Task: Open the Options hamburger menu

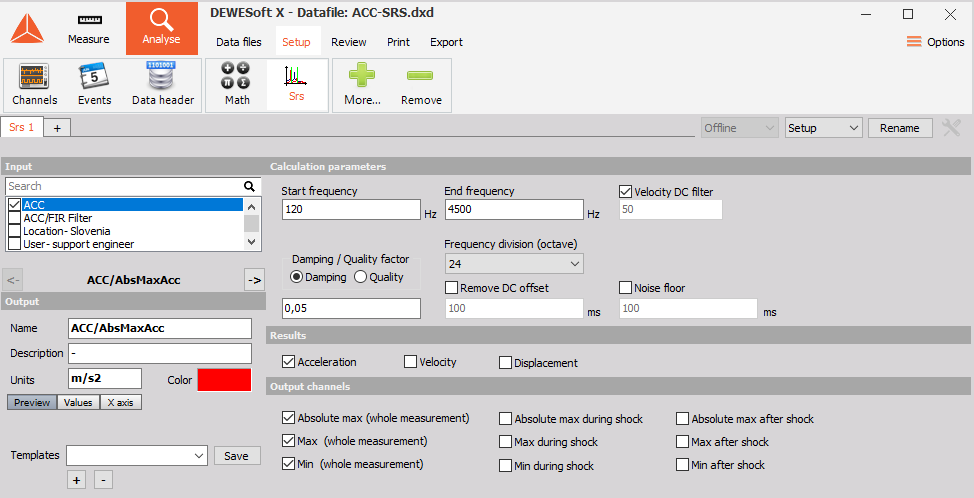Action: pos(935,42)
